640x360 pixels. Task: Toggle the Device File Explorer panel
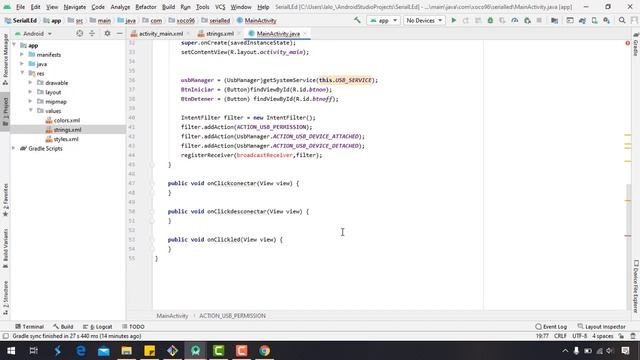[636, 287]
